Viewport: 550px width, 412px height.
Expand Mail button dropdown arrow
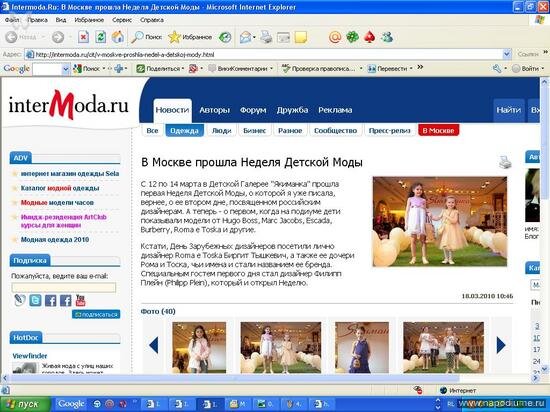point(254,37)
